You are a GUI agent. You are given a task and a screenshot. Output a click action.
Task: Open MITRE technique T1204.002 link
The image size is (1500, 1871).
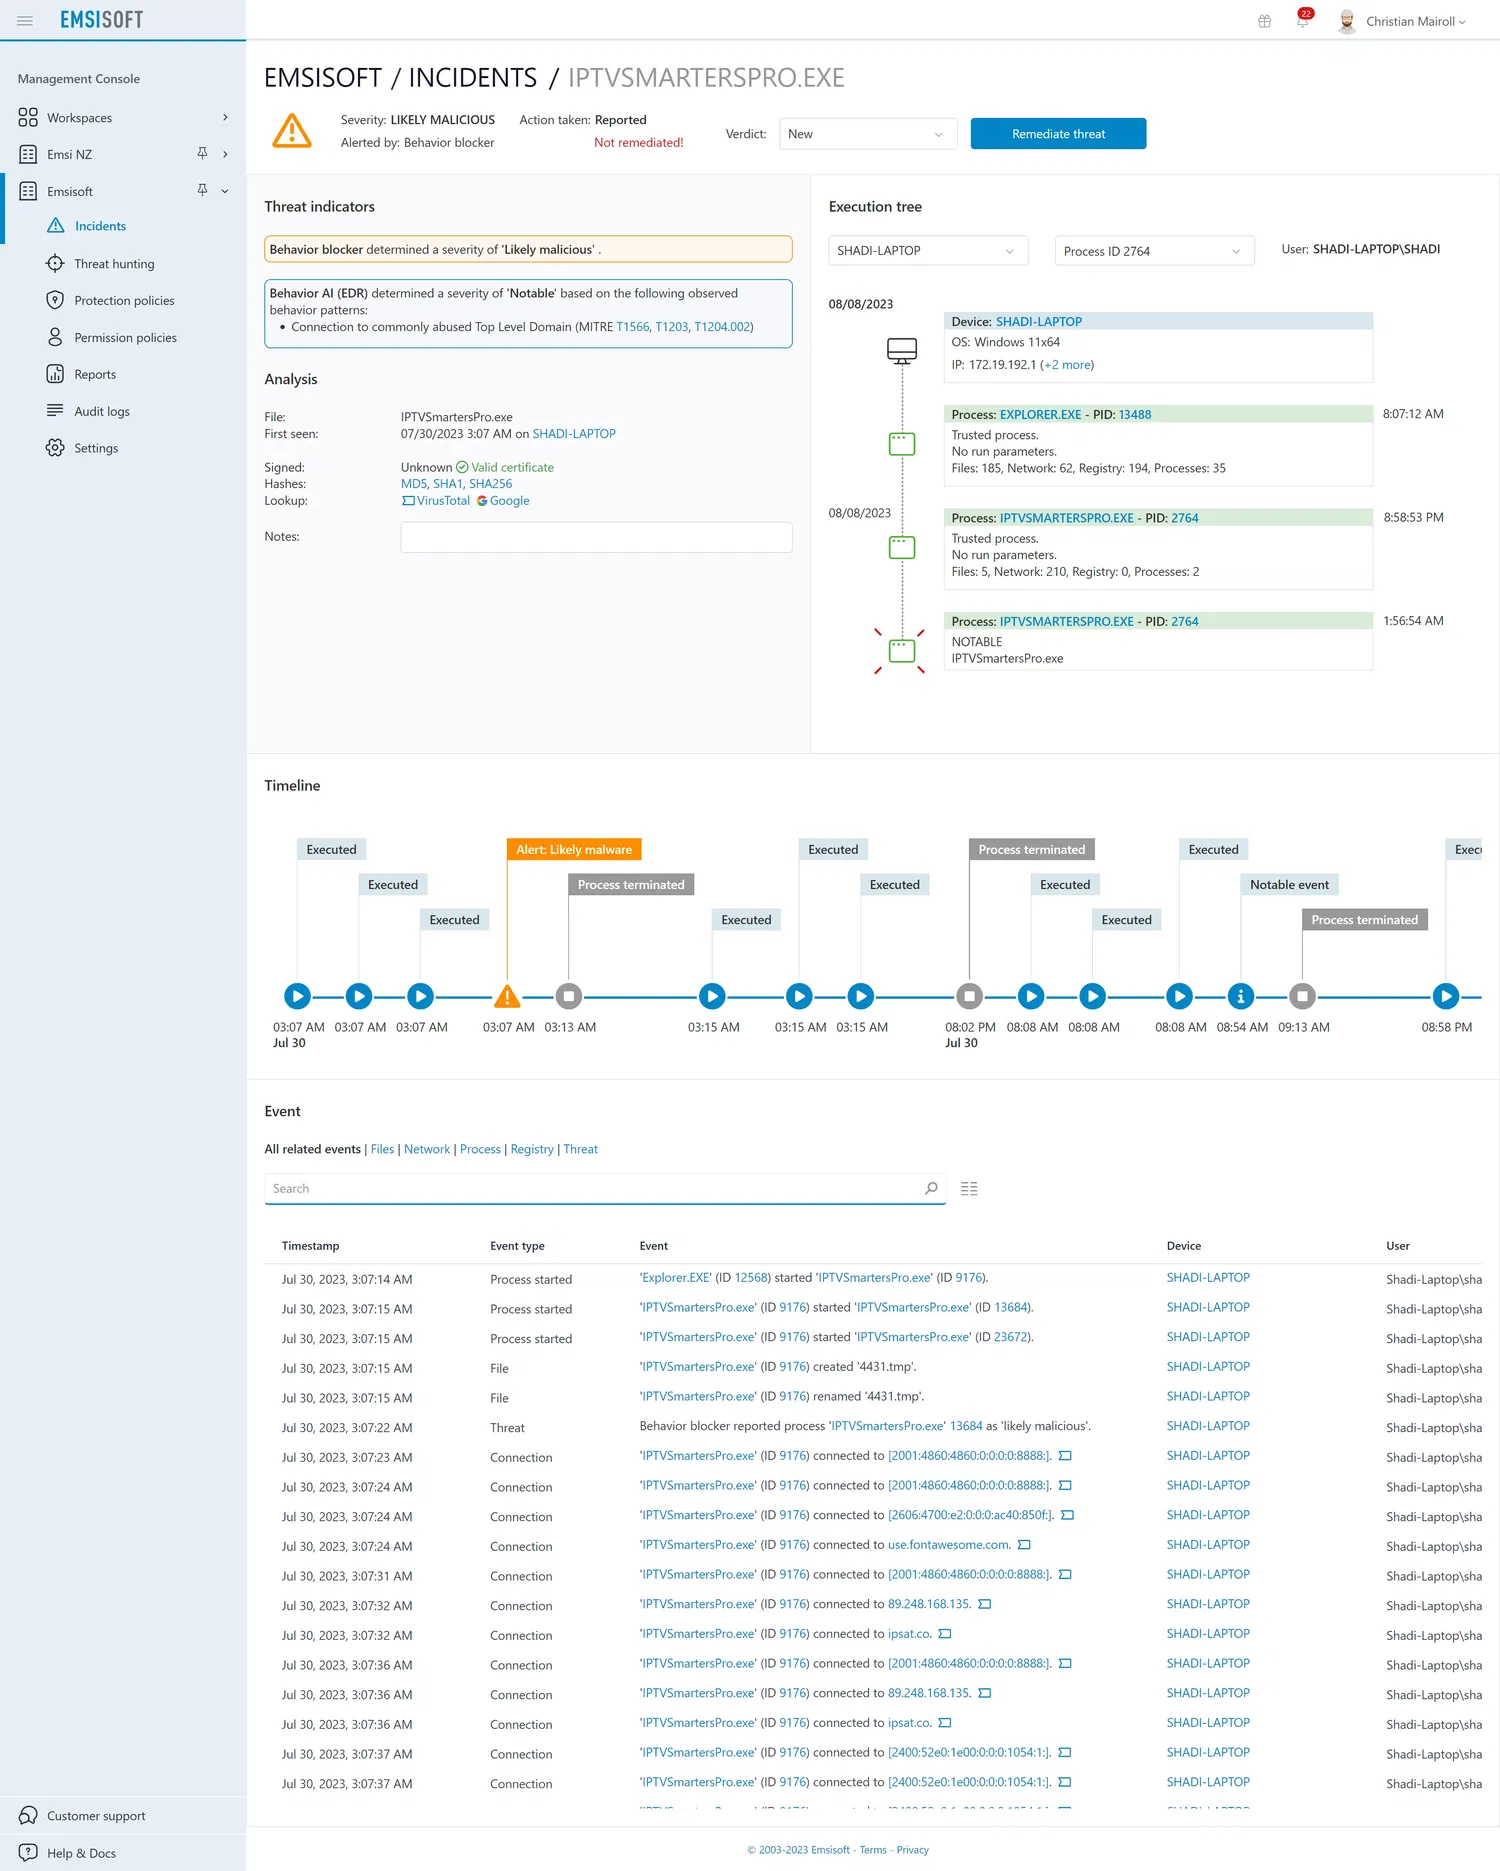(x=722, y=327)
